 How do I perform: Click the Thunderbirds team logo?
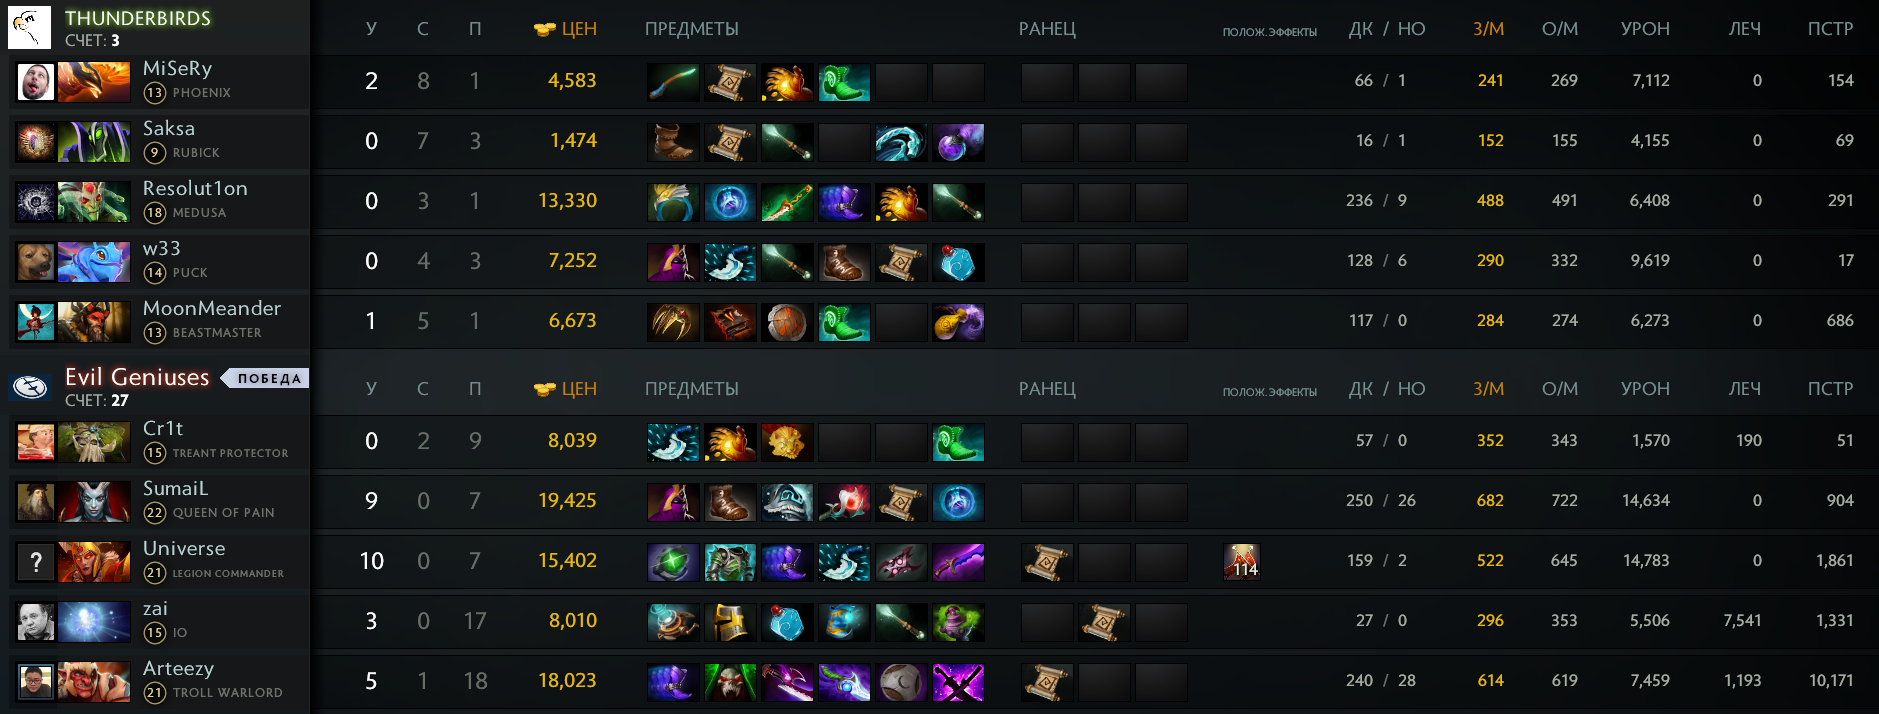(29, 27)
